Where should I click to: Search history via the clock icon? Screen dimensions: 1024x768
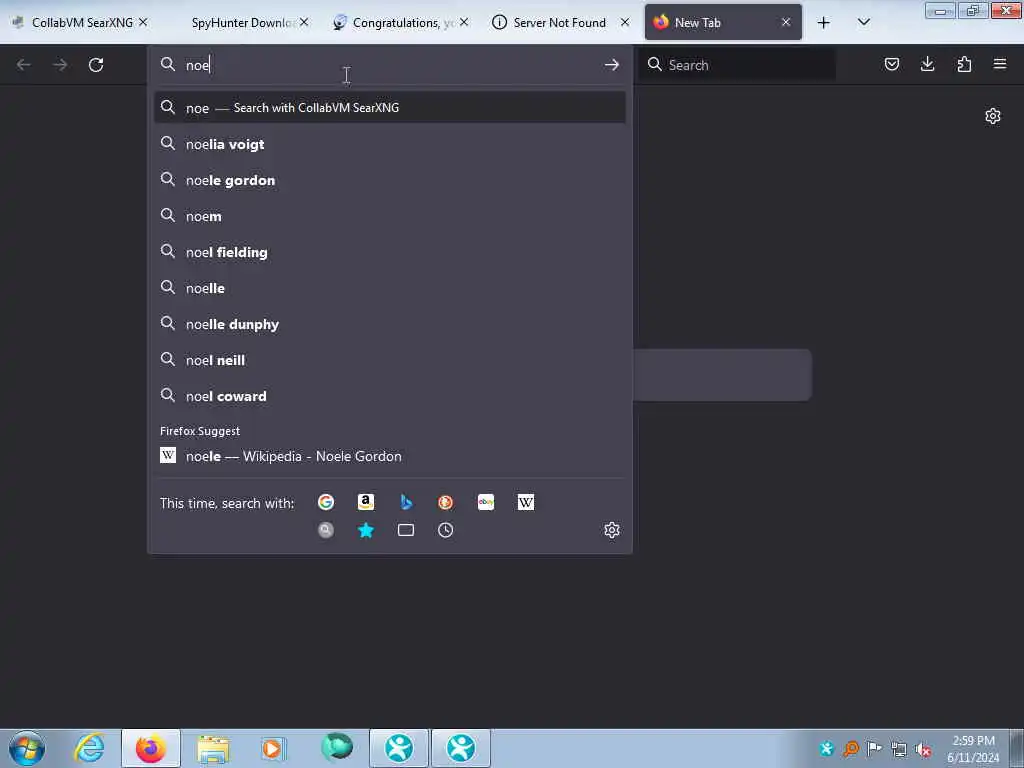click(445, 530)
